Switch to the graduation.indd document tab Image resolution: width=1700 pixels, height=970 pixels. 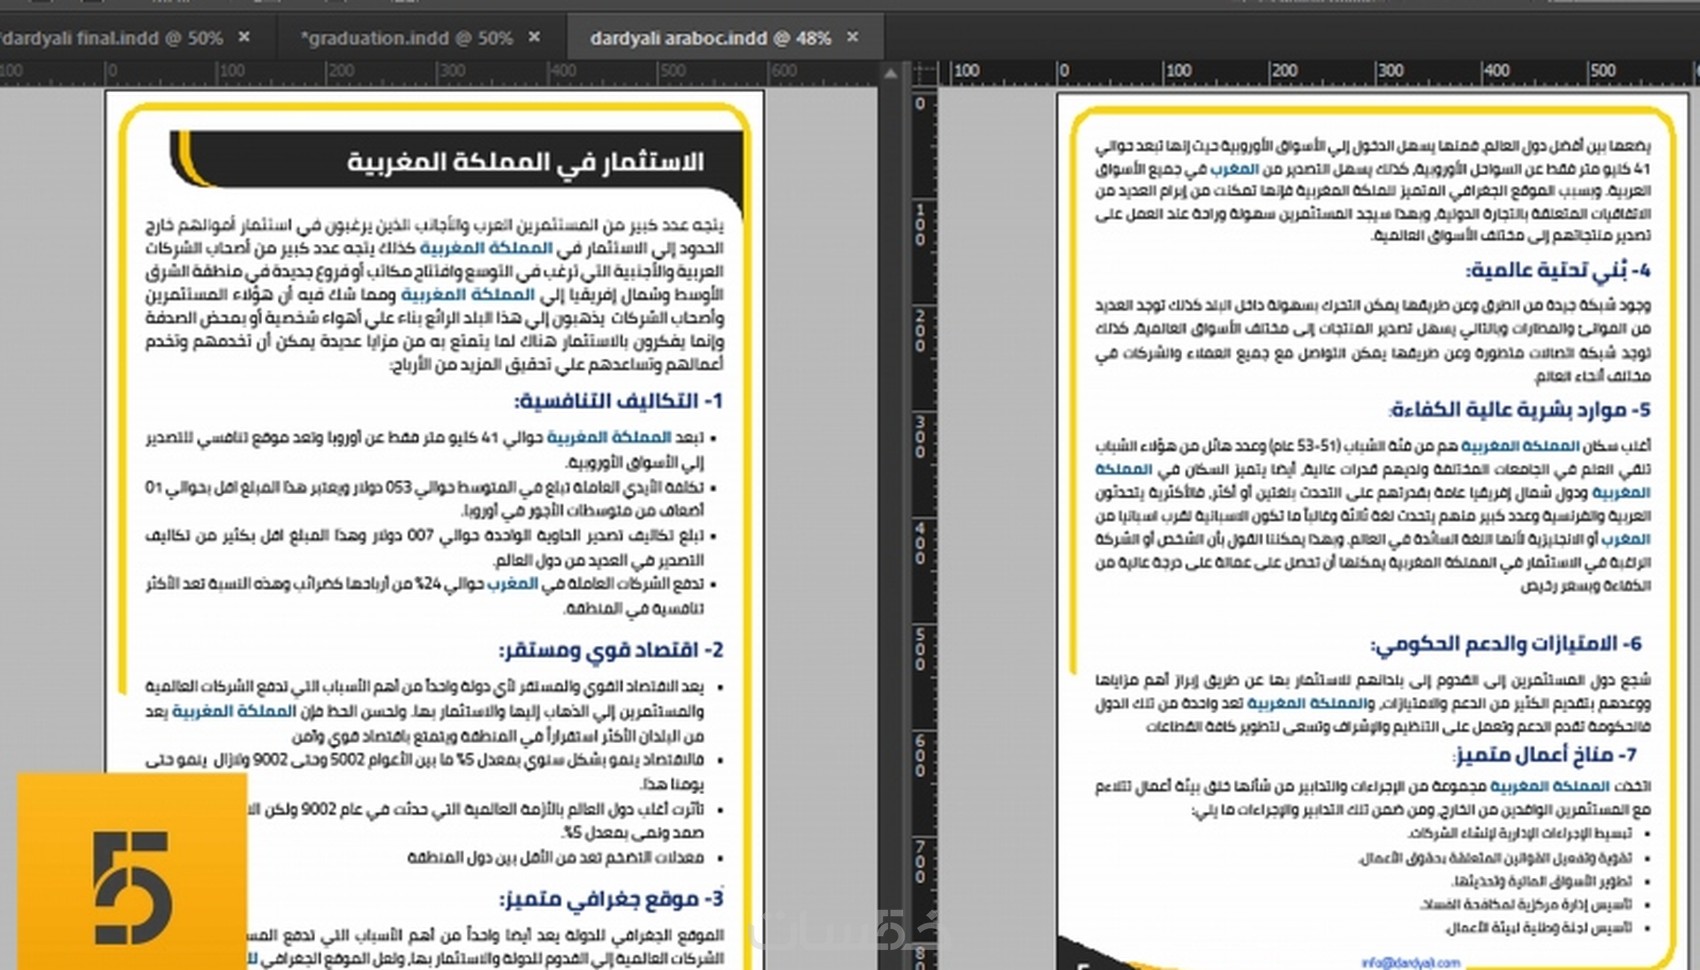406,38
